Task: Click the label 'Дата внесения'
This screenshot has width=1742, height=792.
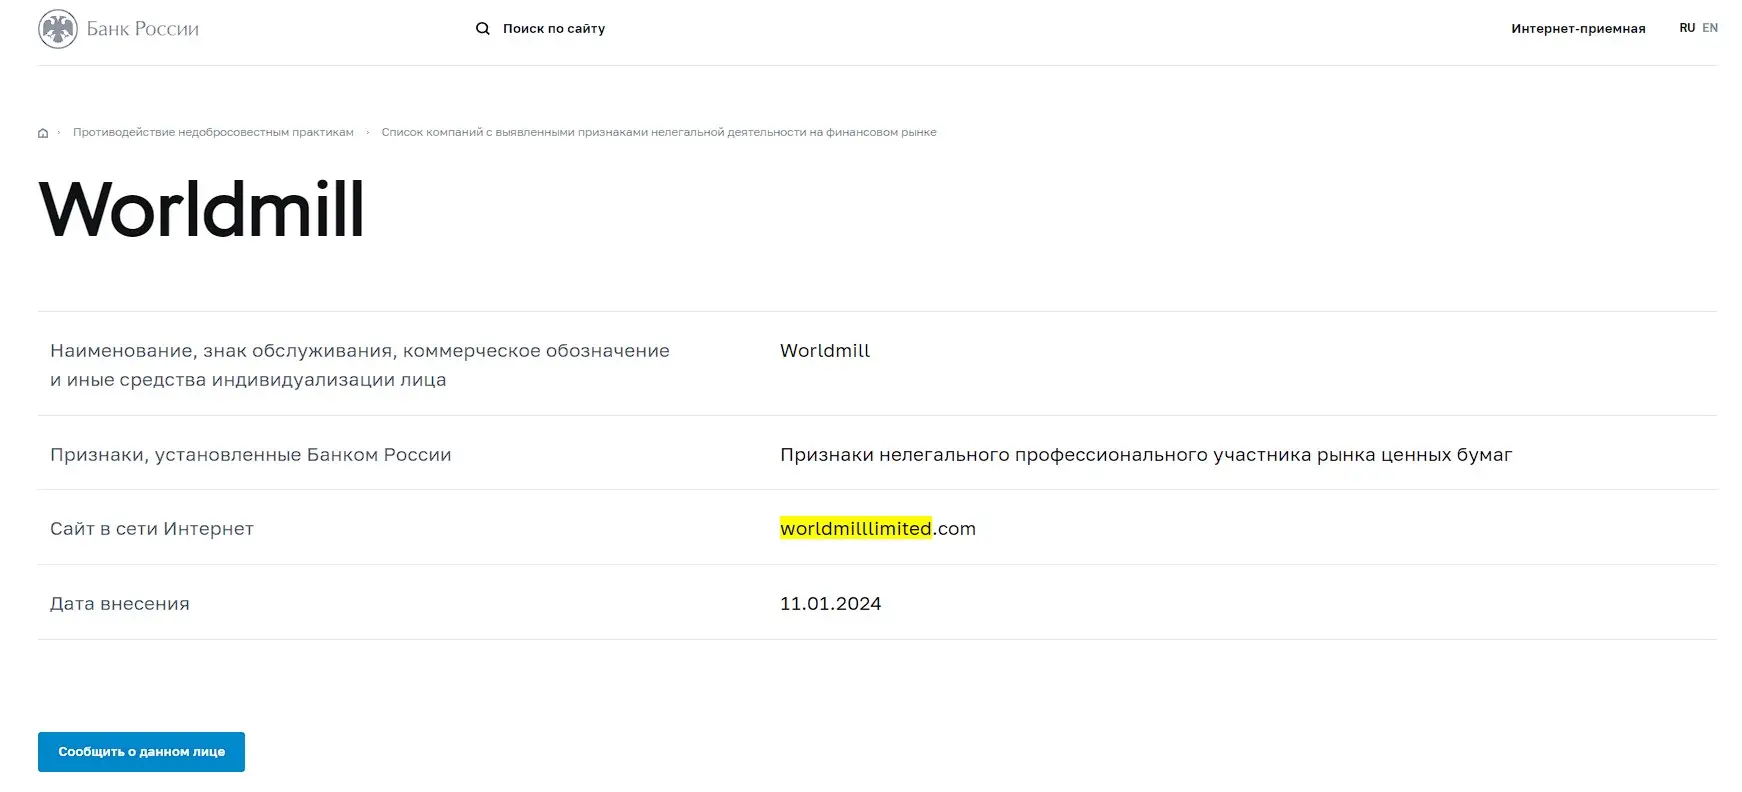Action: click(120, 604)
